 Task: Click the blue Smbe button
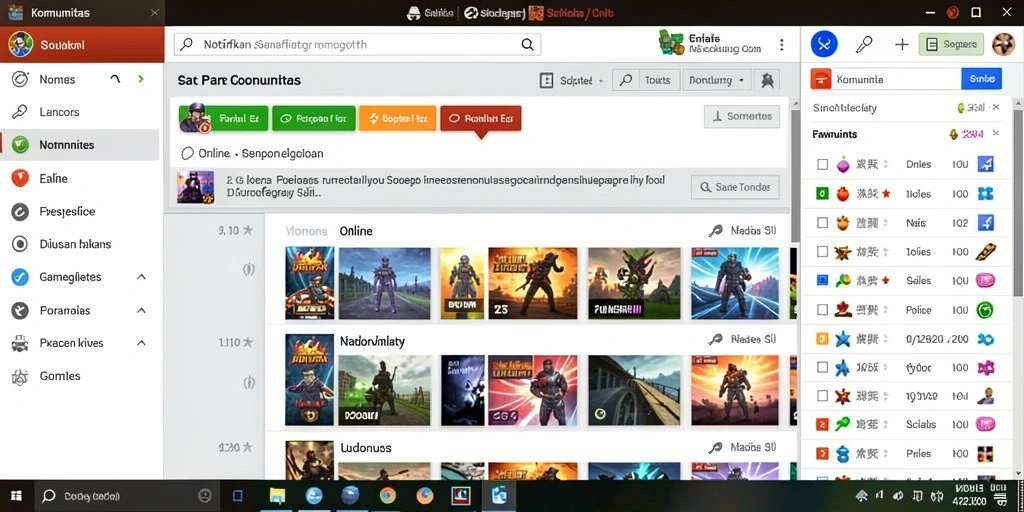[982, 79]
